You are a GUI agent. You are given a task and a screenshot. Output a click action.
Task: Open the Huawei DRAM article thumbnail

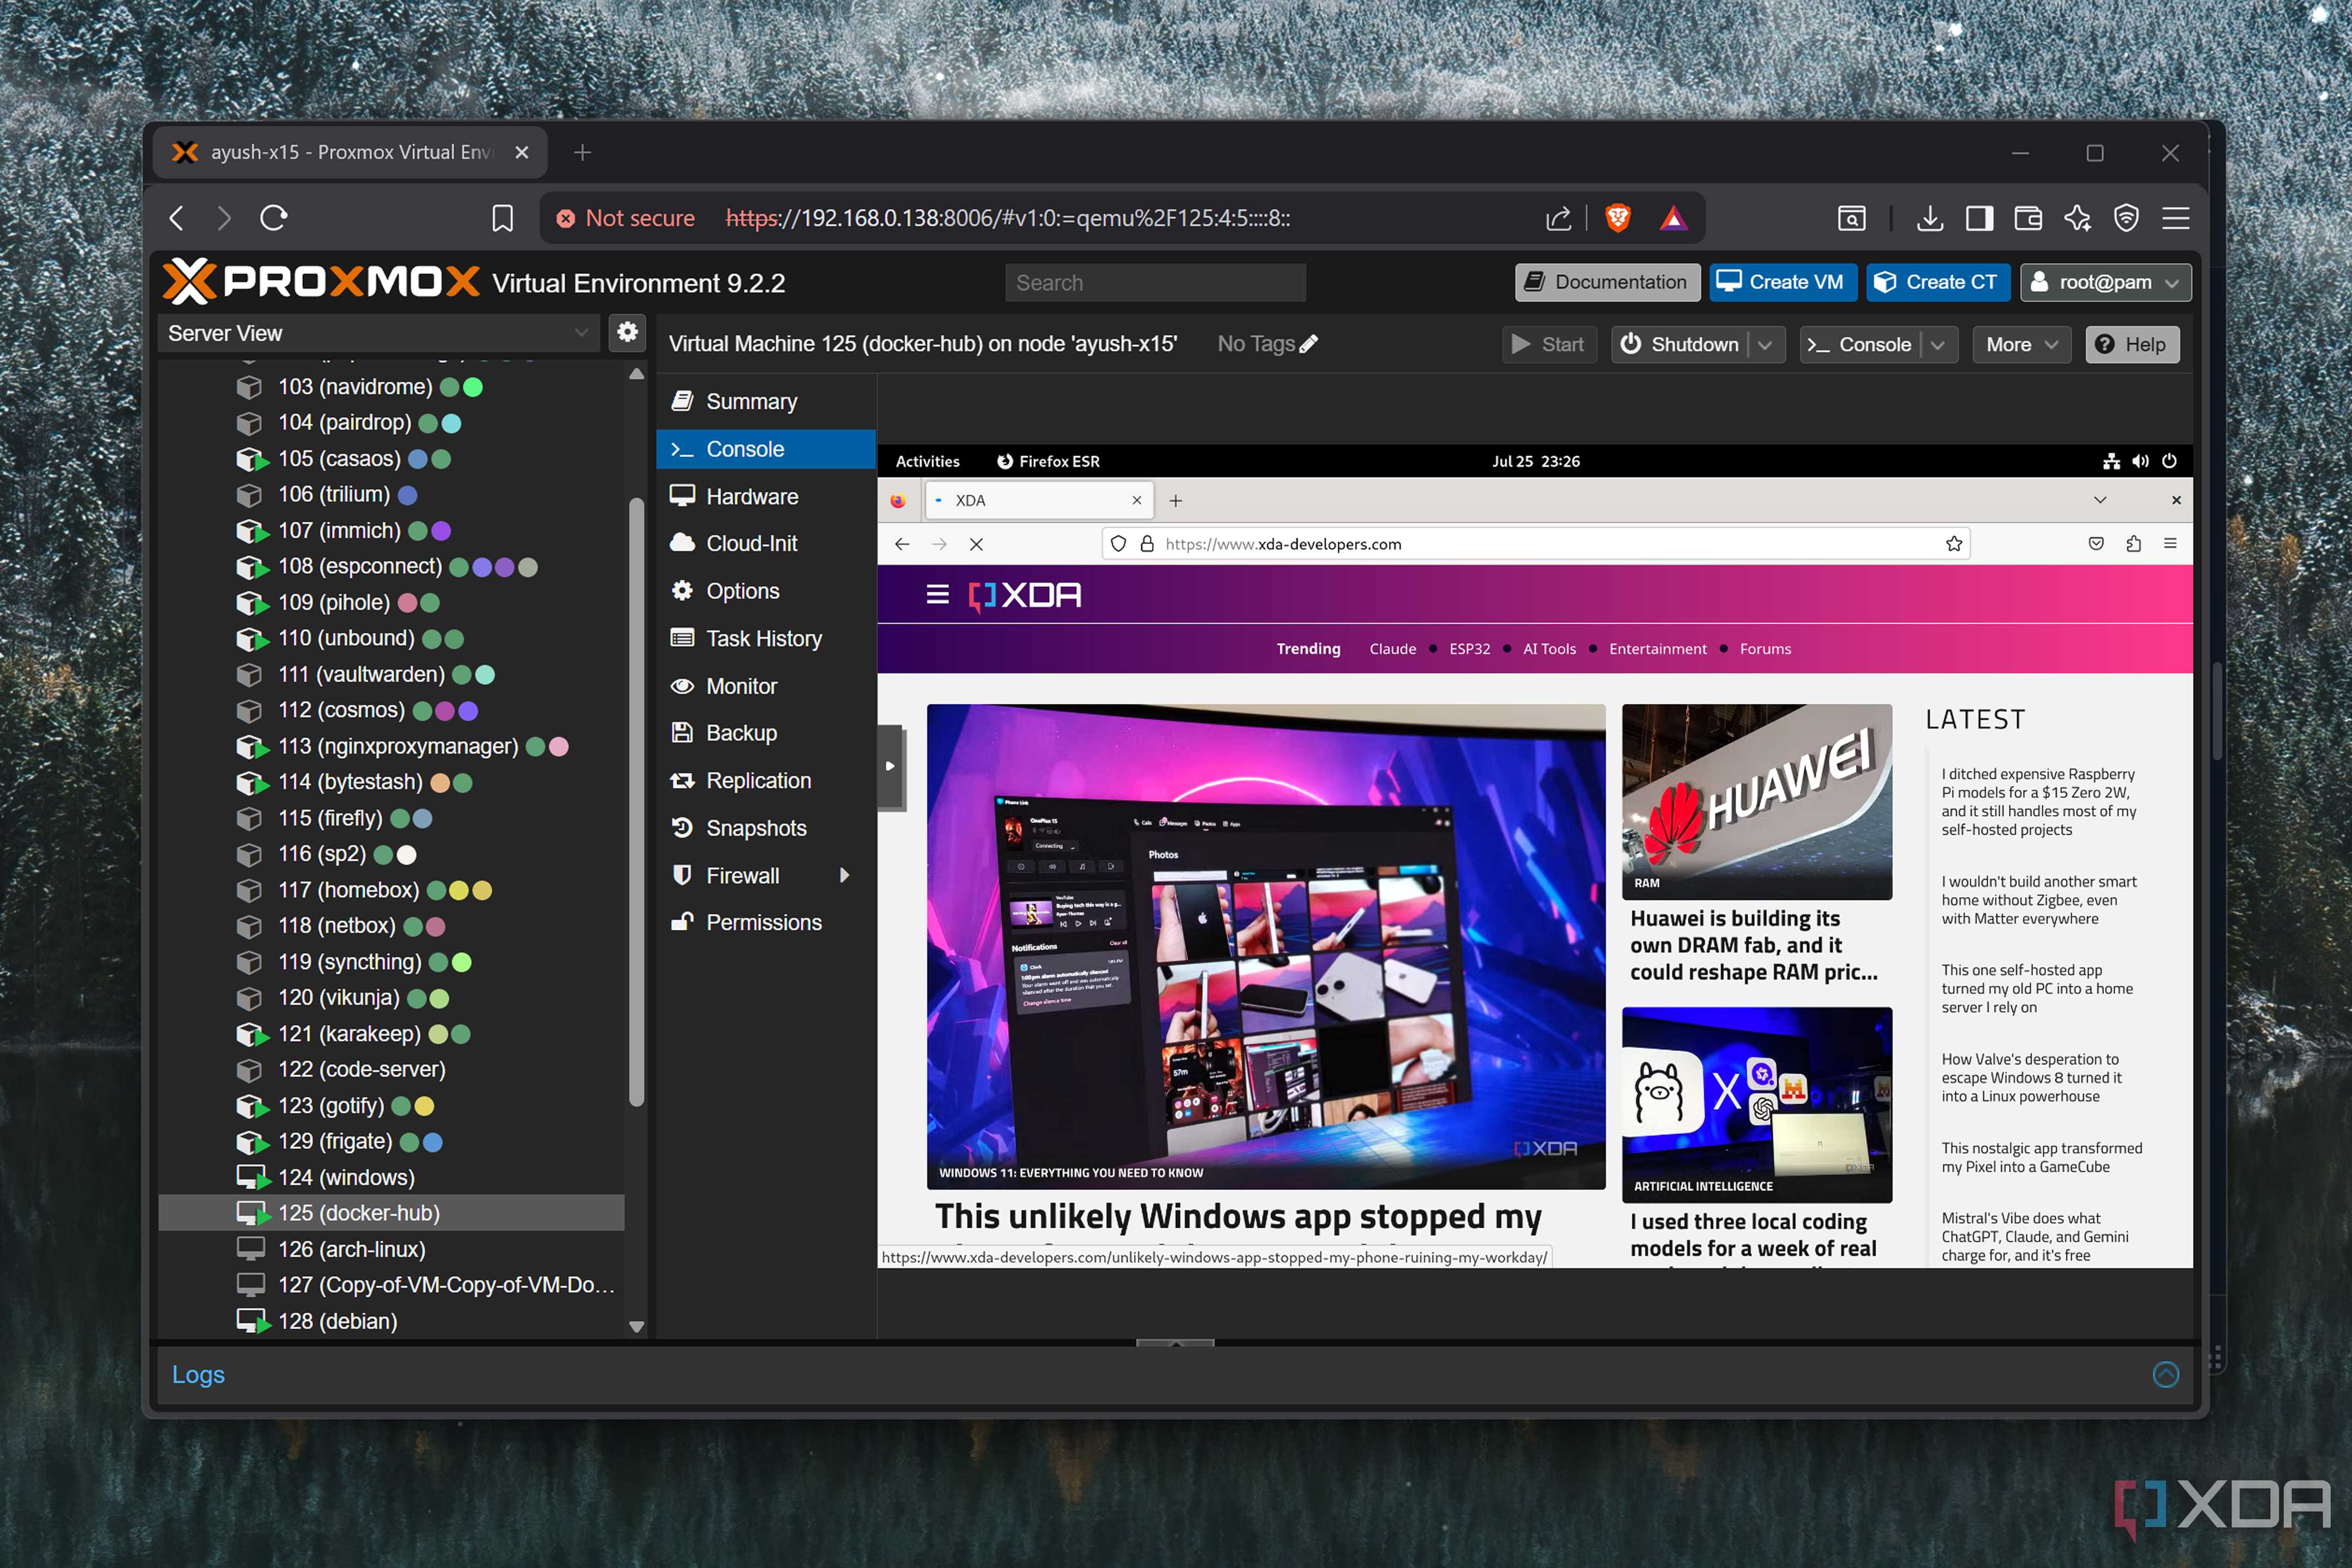[1757, 801]
